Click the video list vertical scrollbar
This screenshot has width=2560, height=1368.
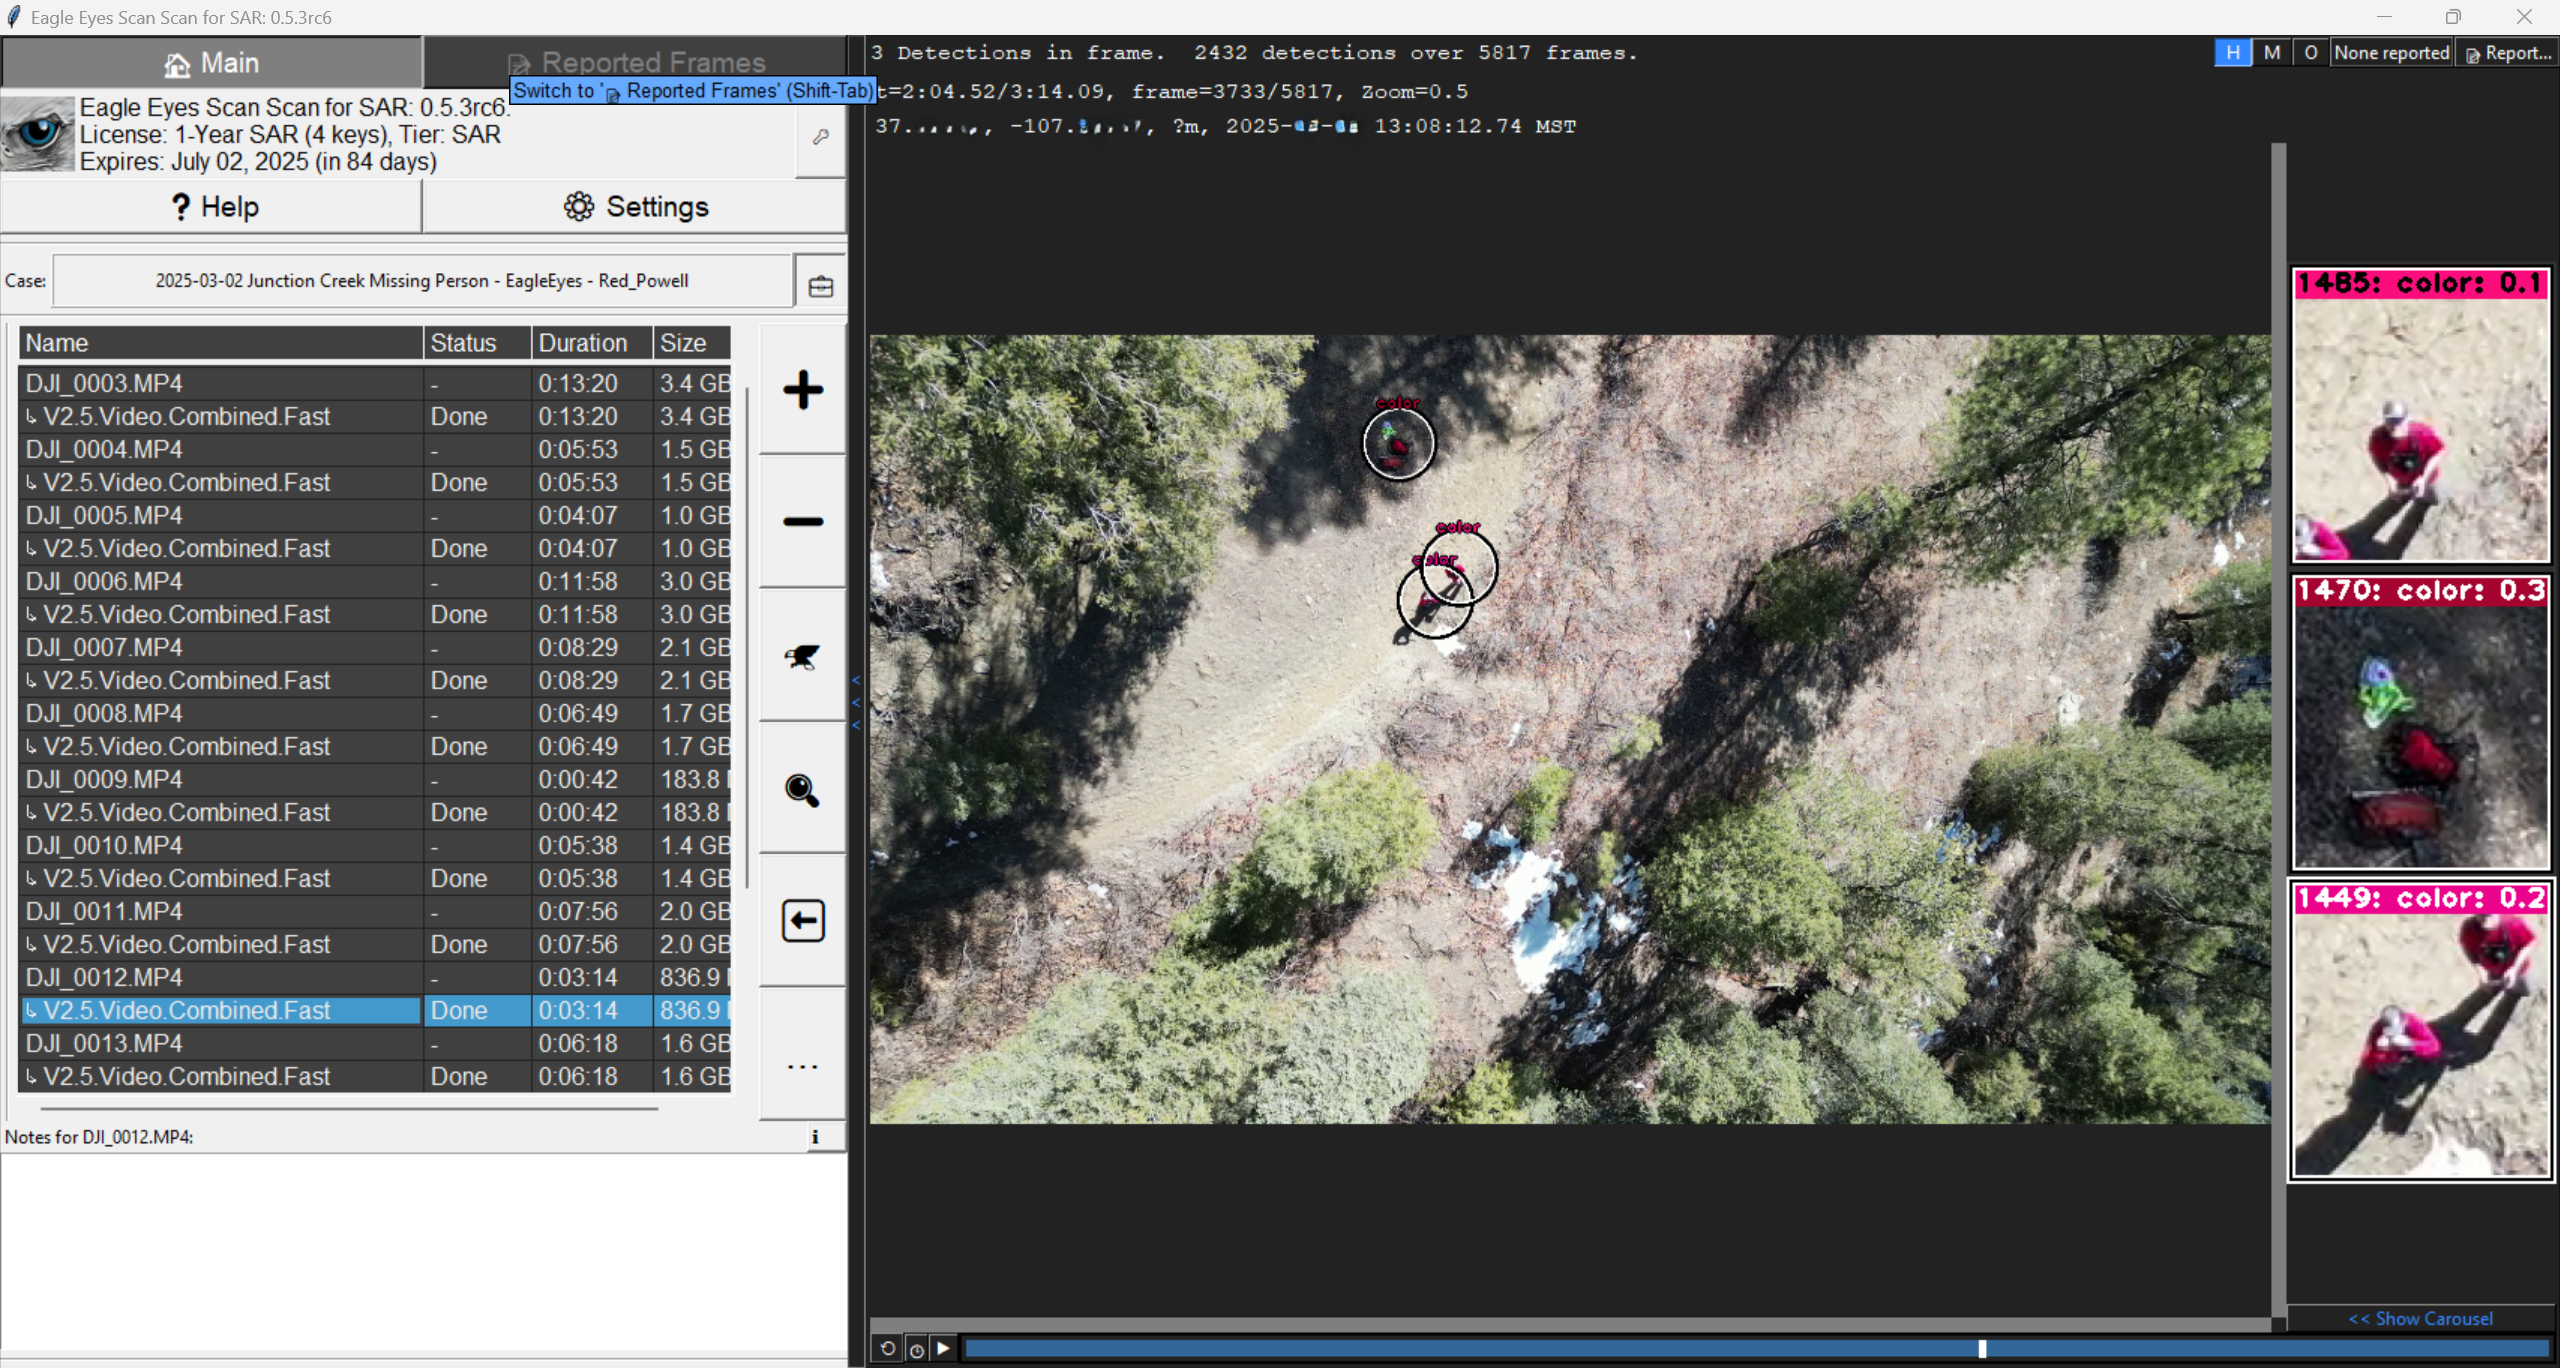747,639
